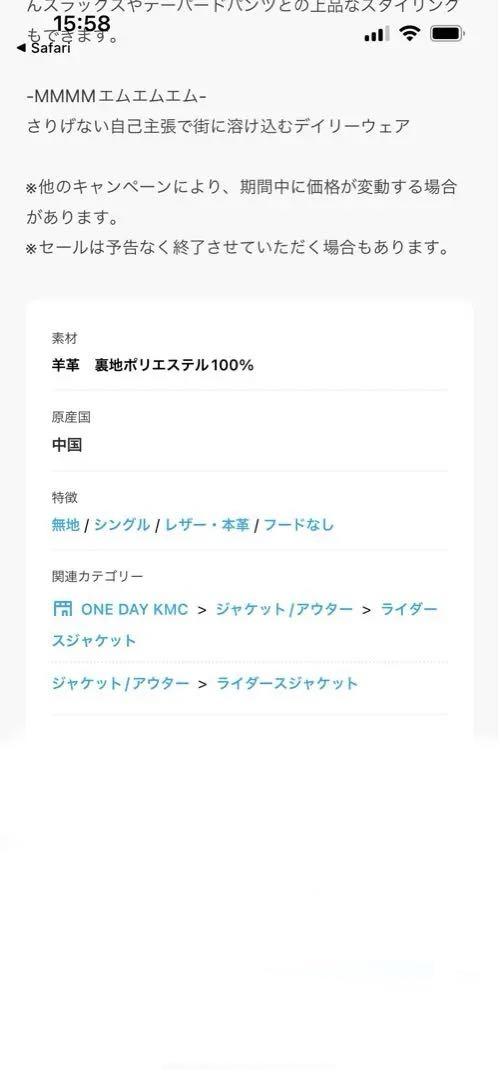This screenshot has width=500, height=1080.
Task: Tap the Wi-Fi status icon
Action: 410,32
